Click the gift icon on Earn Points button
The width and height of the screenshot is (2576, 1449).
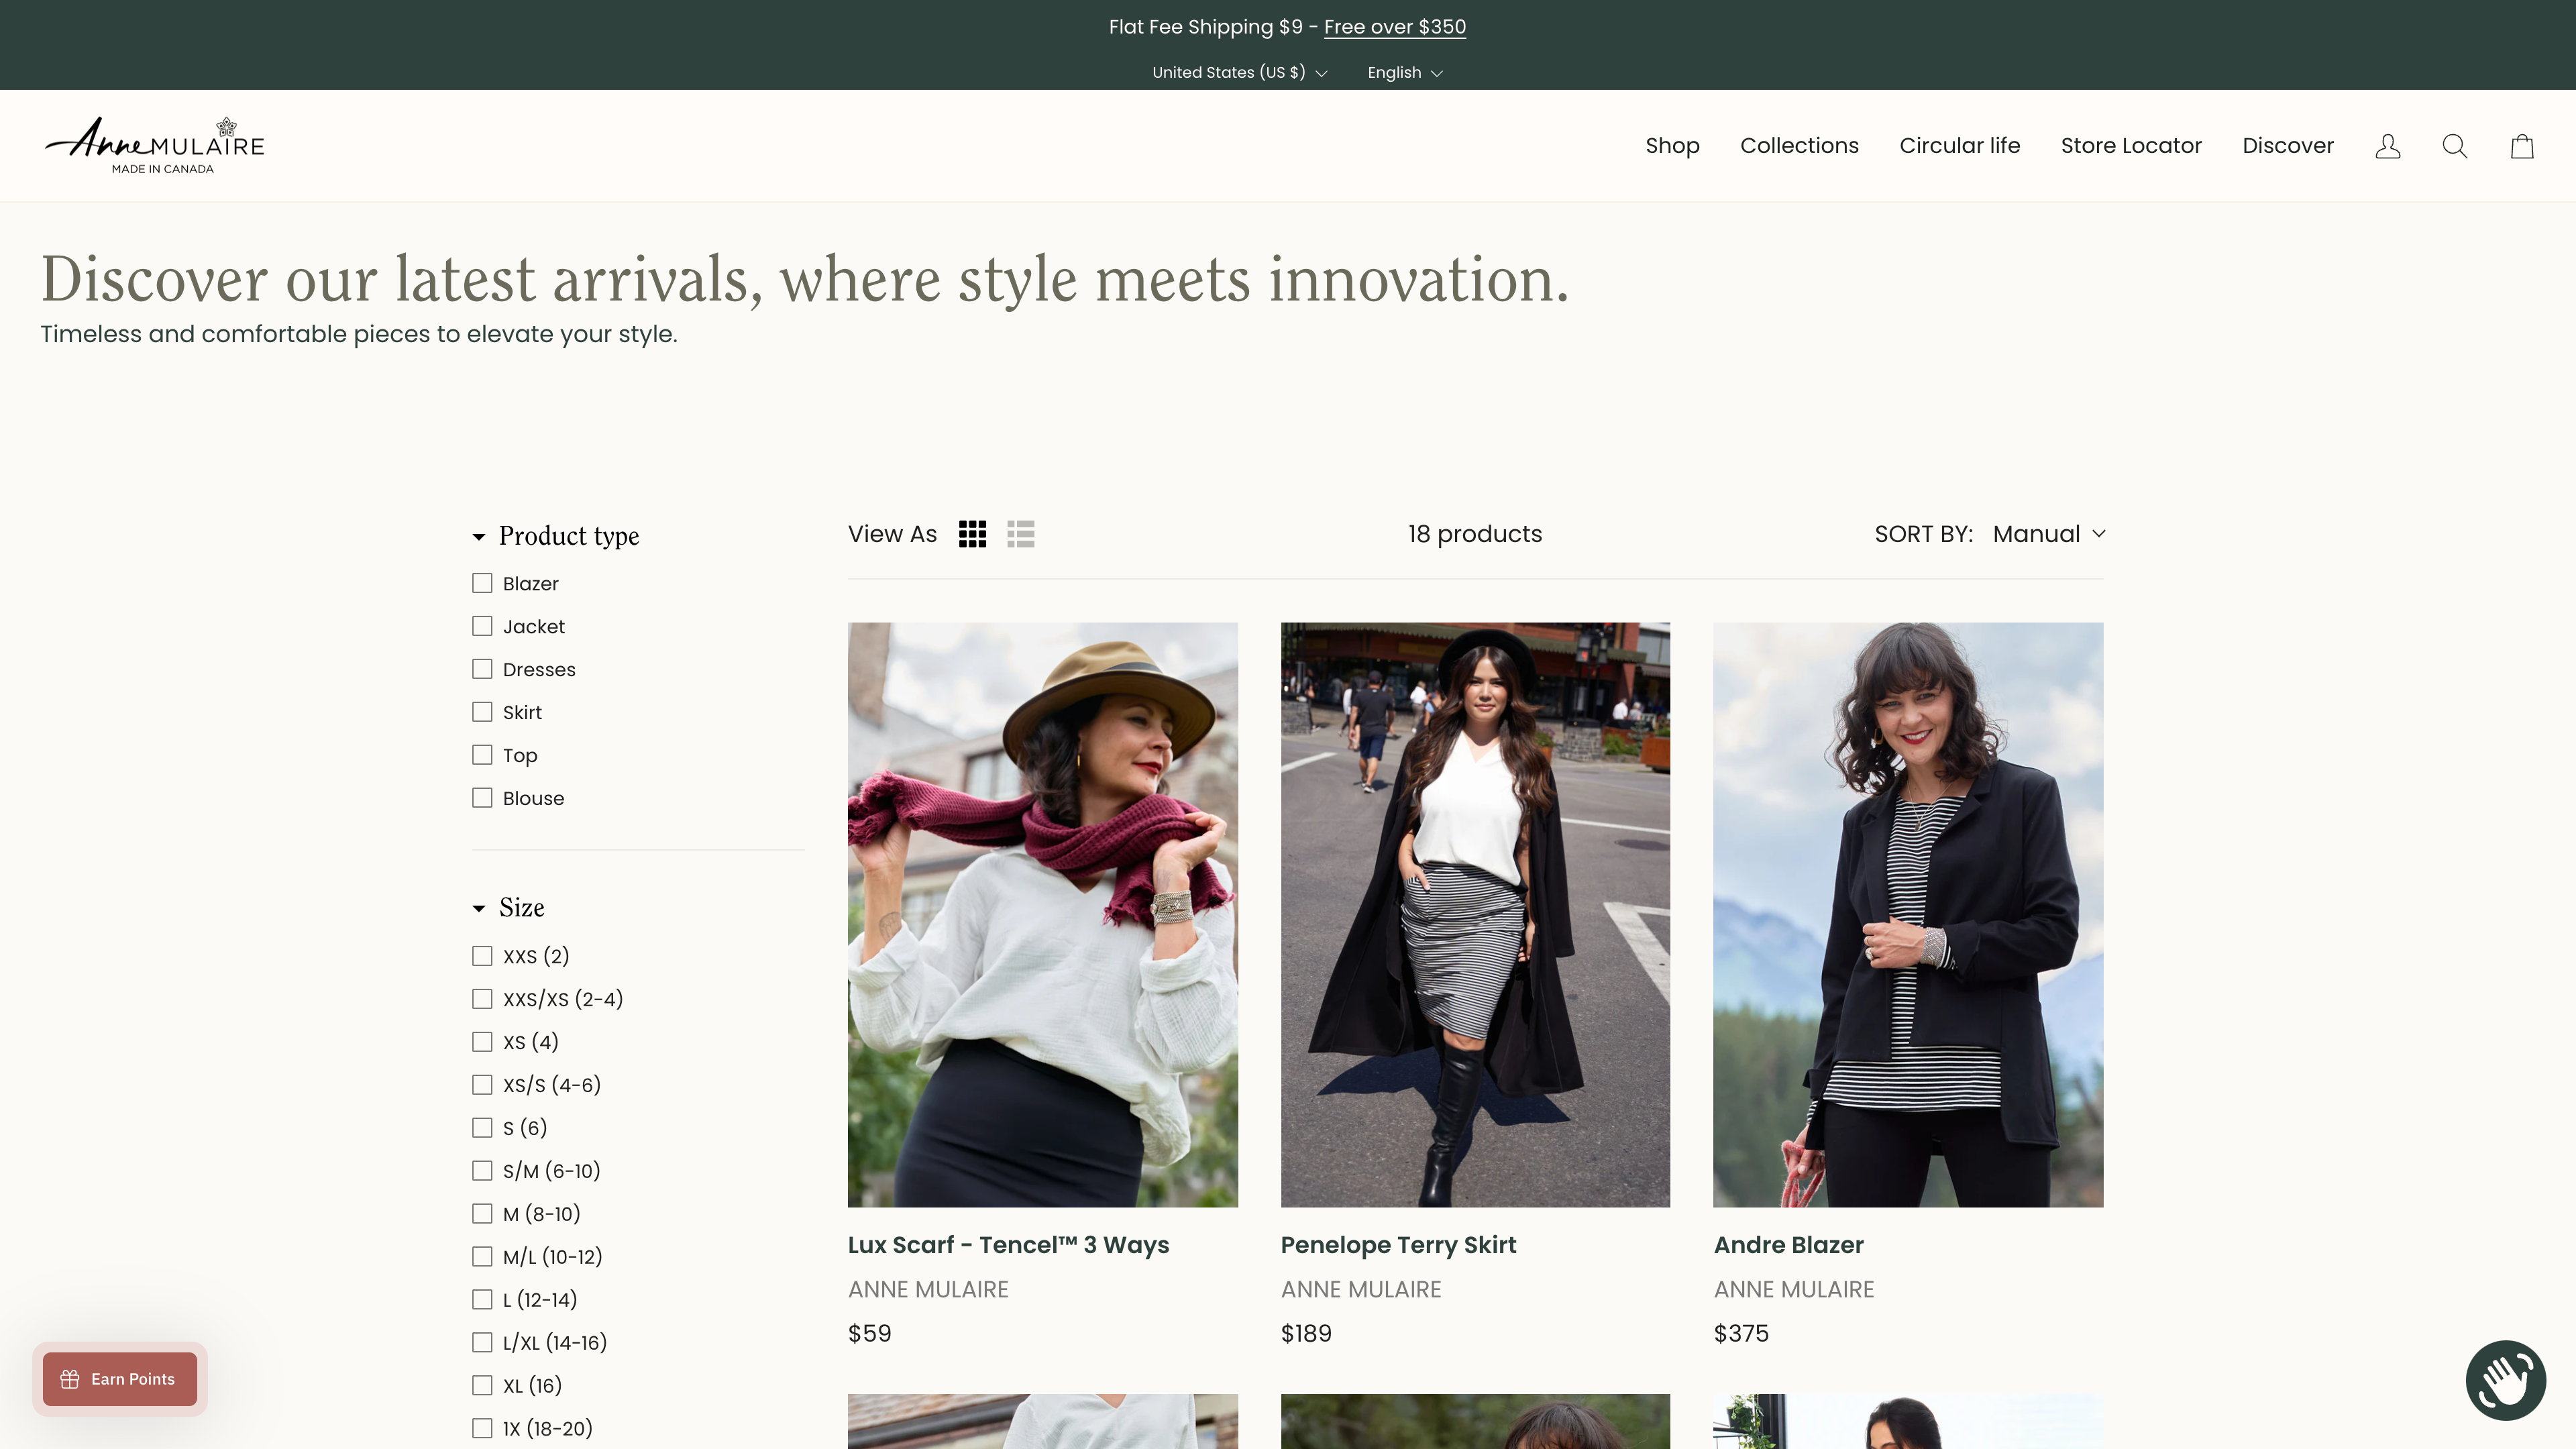pos(70,1379)
